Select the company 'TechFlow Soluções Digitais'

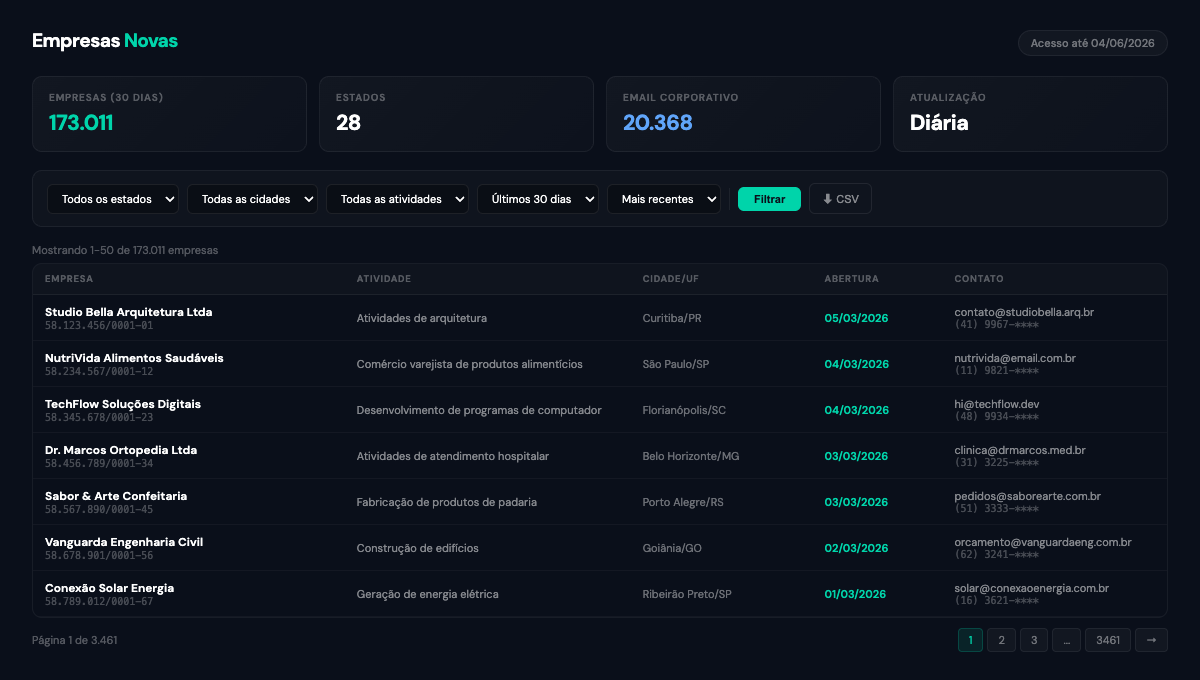pos(123,404)
